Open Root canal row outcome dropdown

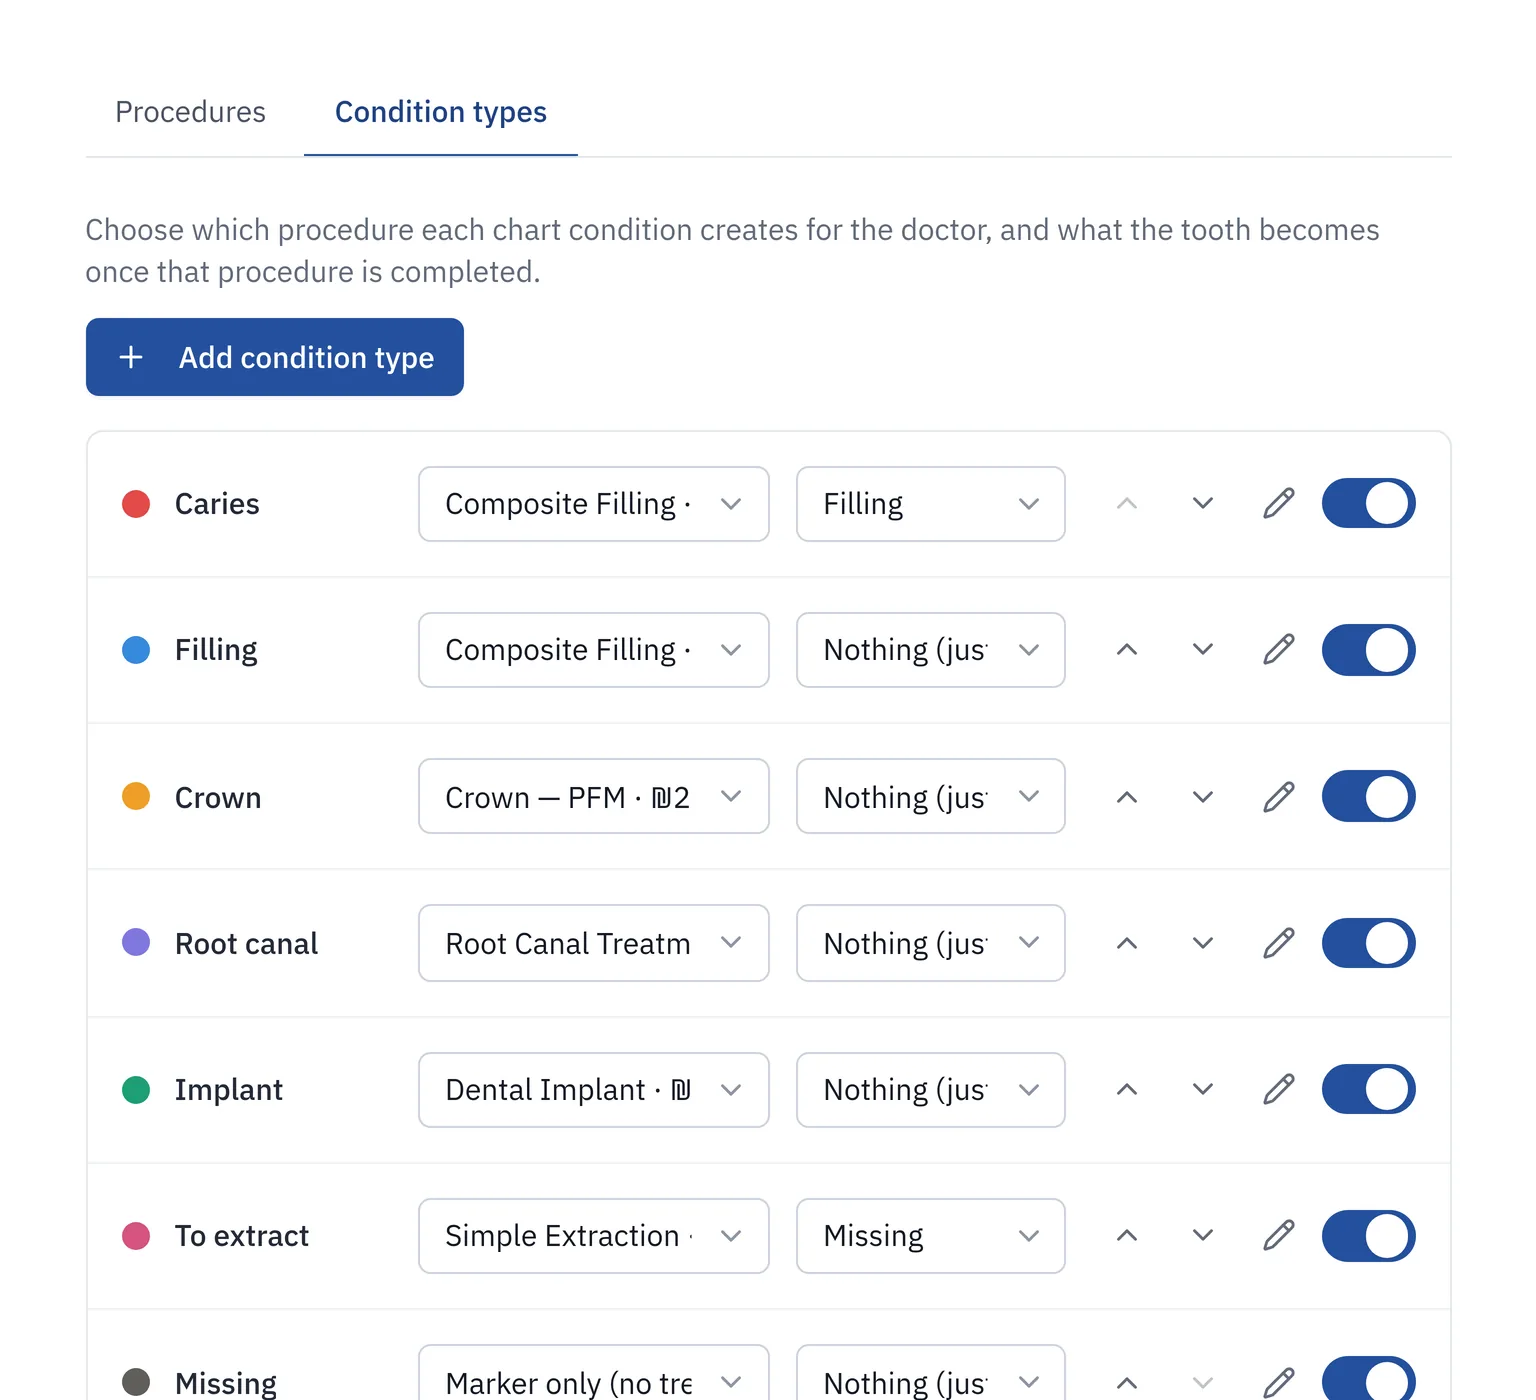pos(931,943)
